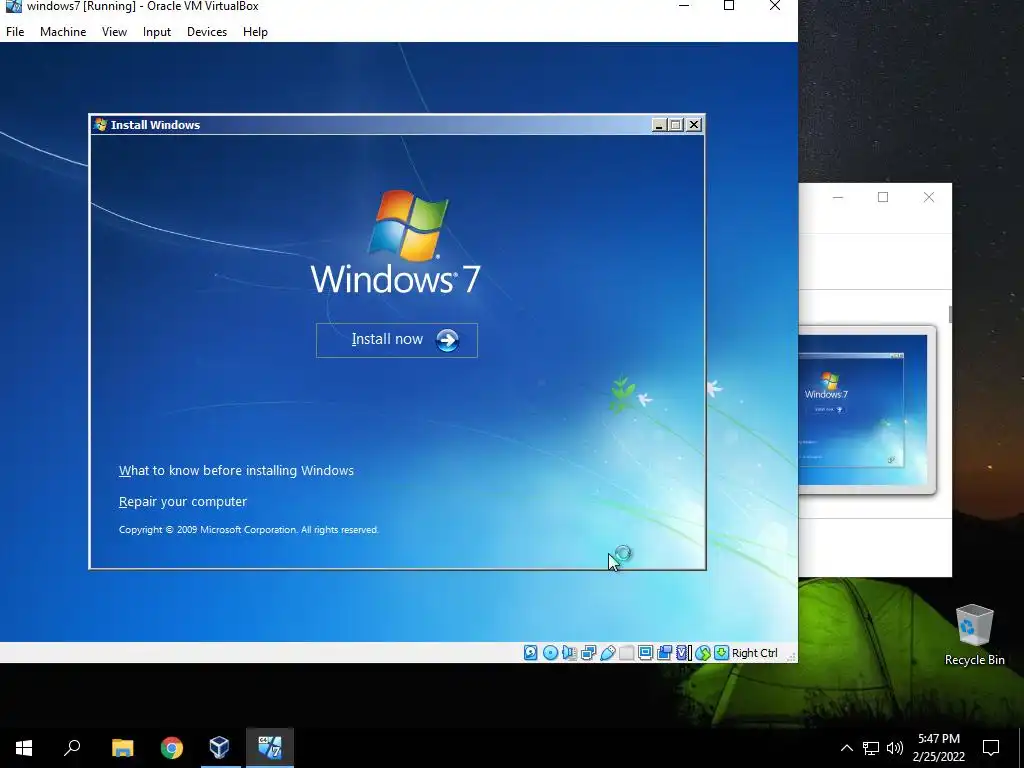Open the network adapters status icon

pyautogui.click(x=588, y=652)
